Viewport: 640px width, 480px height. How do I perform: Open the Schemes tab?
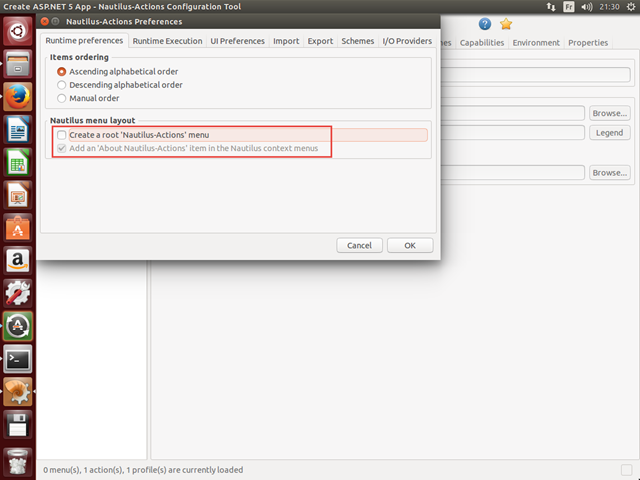358,41
